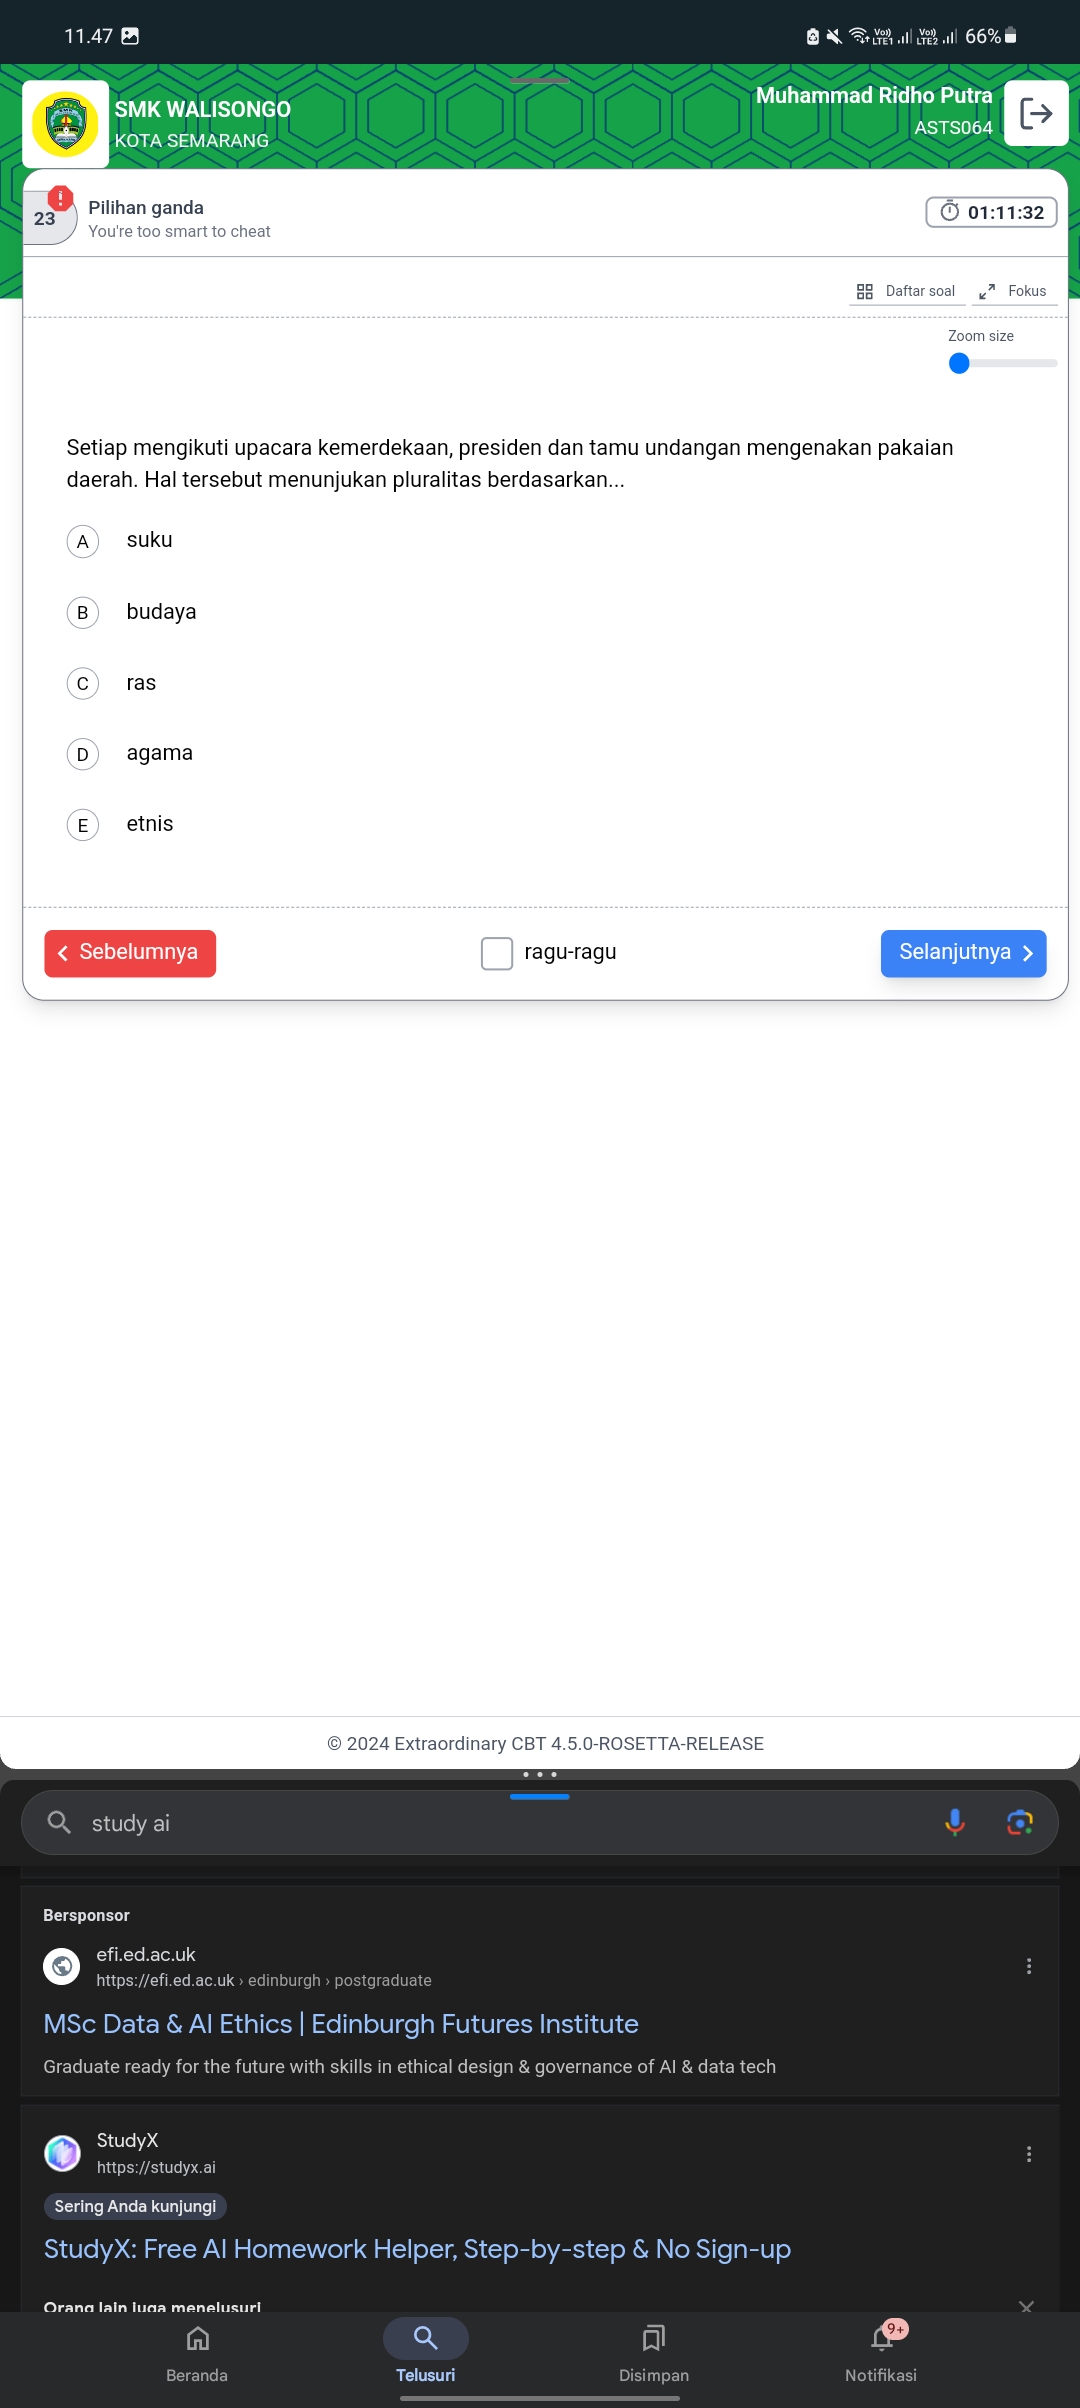Screen dimensions: 1080x2408
Task: Start a voice search with the microphone icon
Action: [x=954, y=1822]
